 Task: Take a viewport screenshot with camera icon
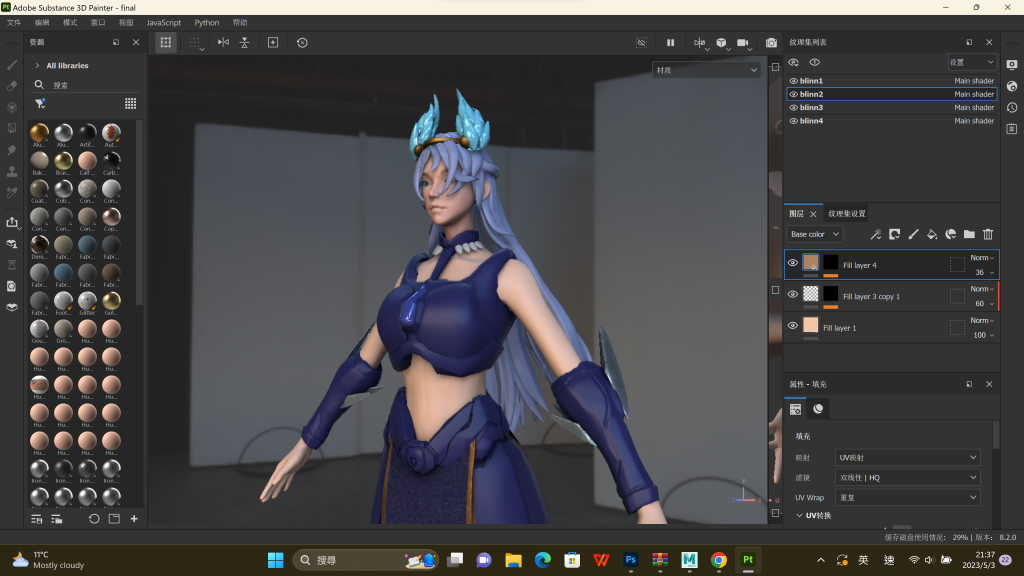(771, 42)
